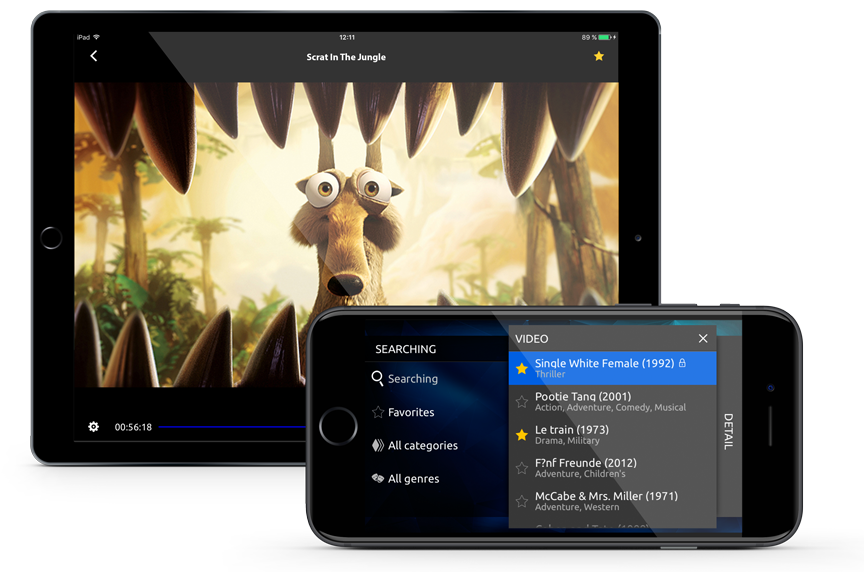The width and height of the screenshot is (864, 572).
Task: Click the iPad battery indicator
Action: click(x=605, y=37)
